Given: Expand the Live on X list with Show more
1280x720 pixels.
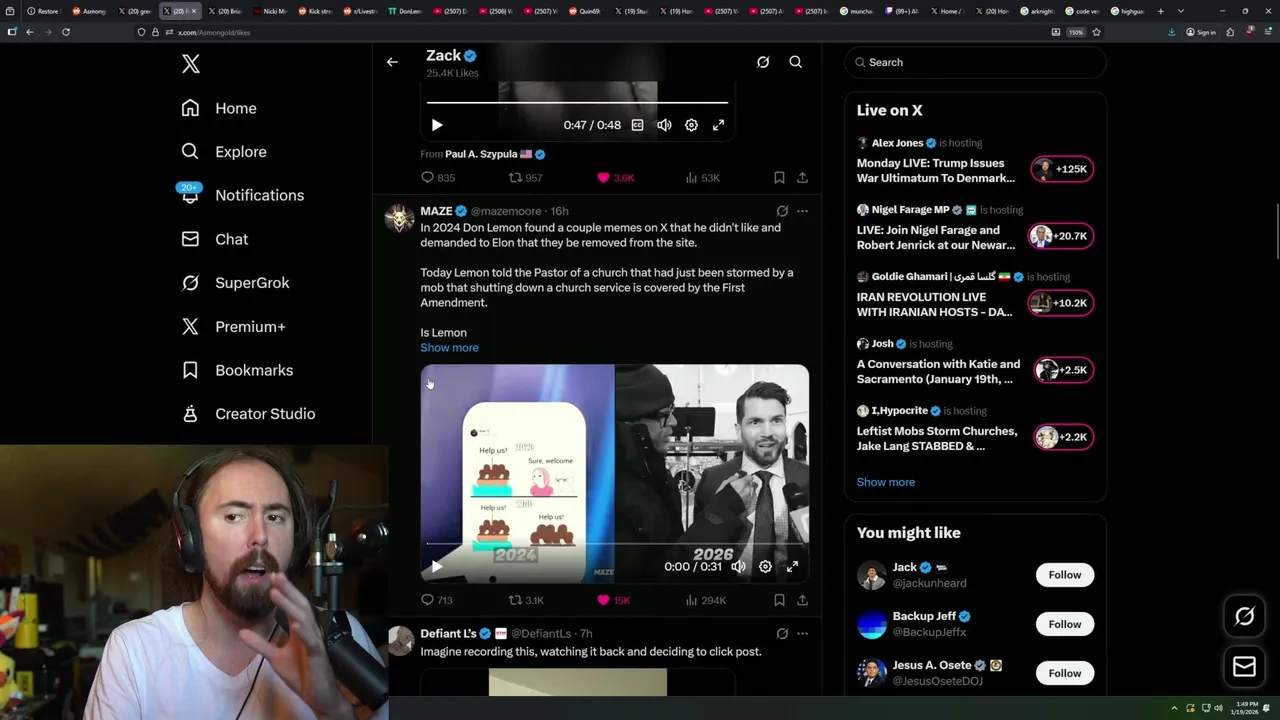Looking at the screenshot, I should [886, 482].
